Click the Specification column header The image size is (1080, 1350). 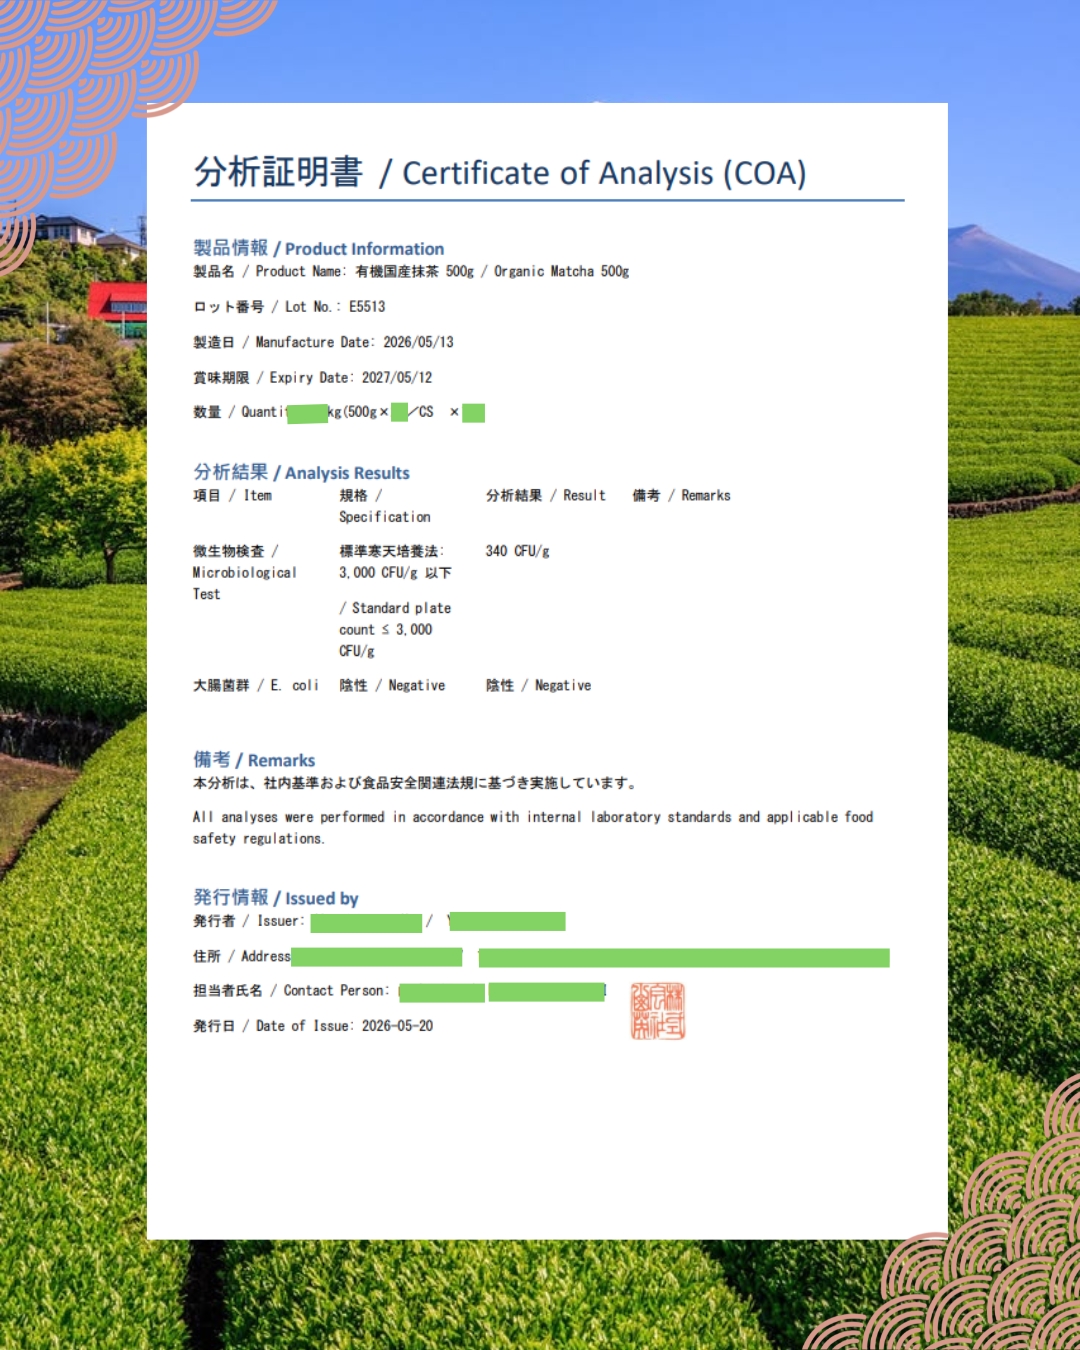coord(385,506)
